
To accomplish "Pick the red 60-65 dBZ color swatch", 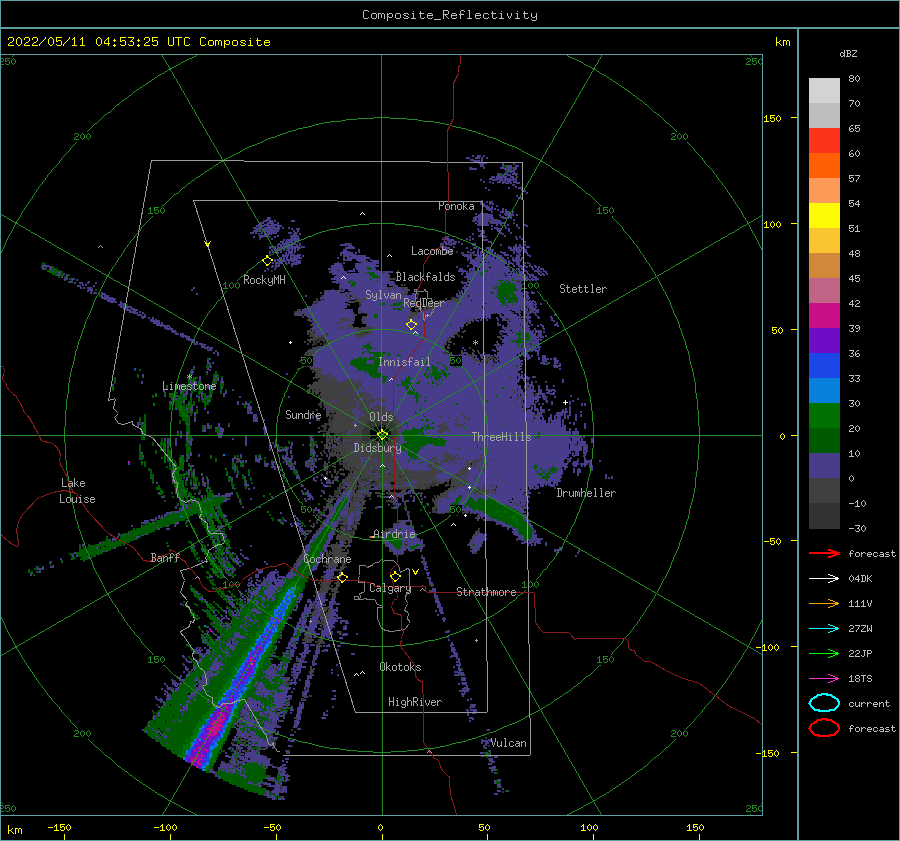I will pyautogui.click(x=824, y=141).
